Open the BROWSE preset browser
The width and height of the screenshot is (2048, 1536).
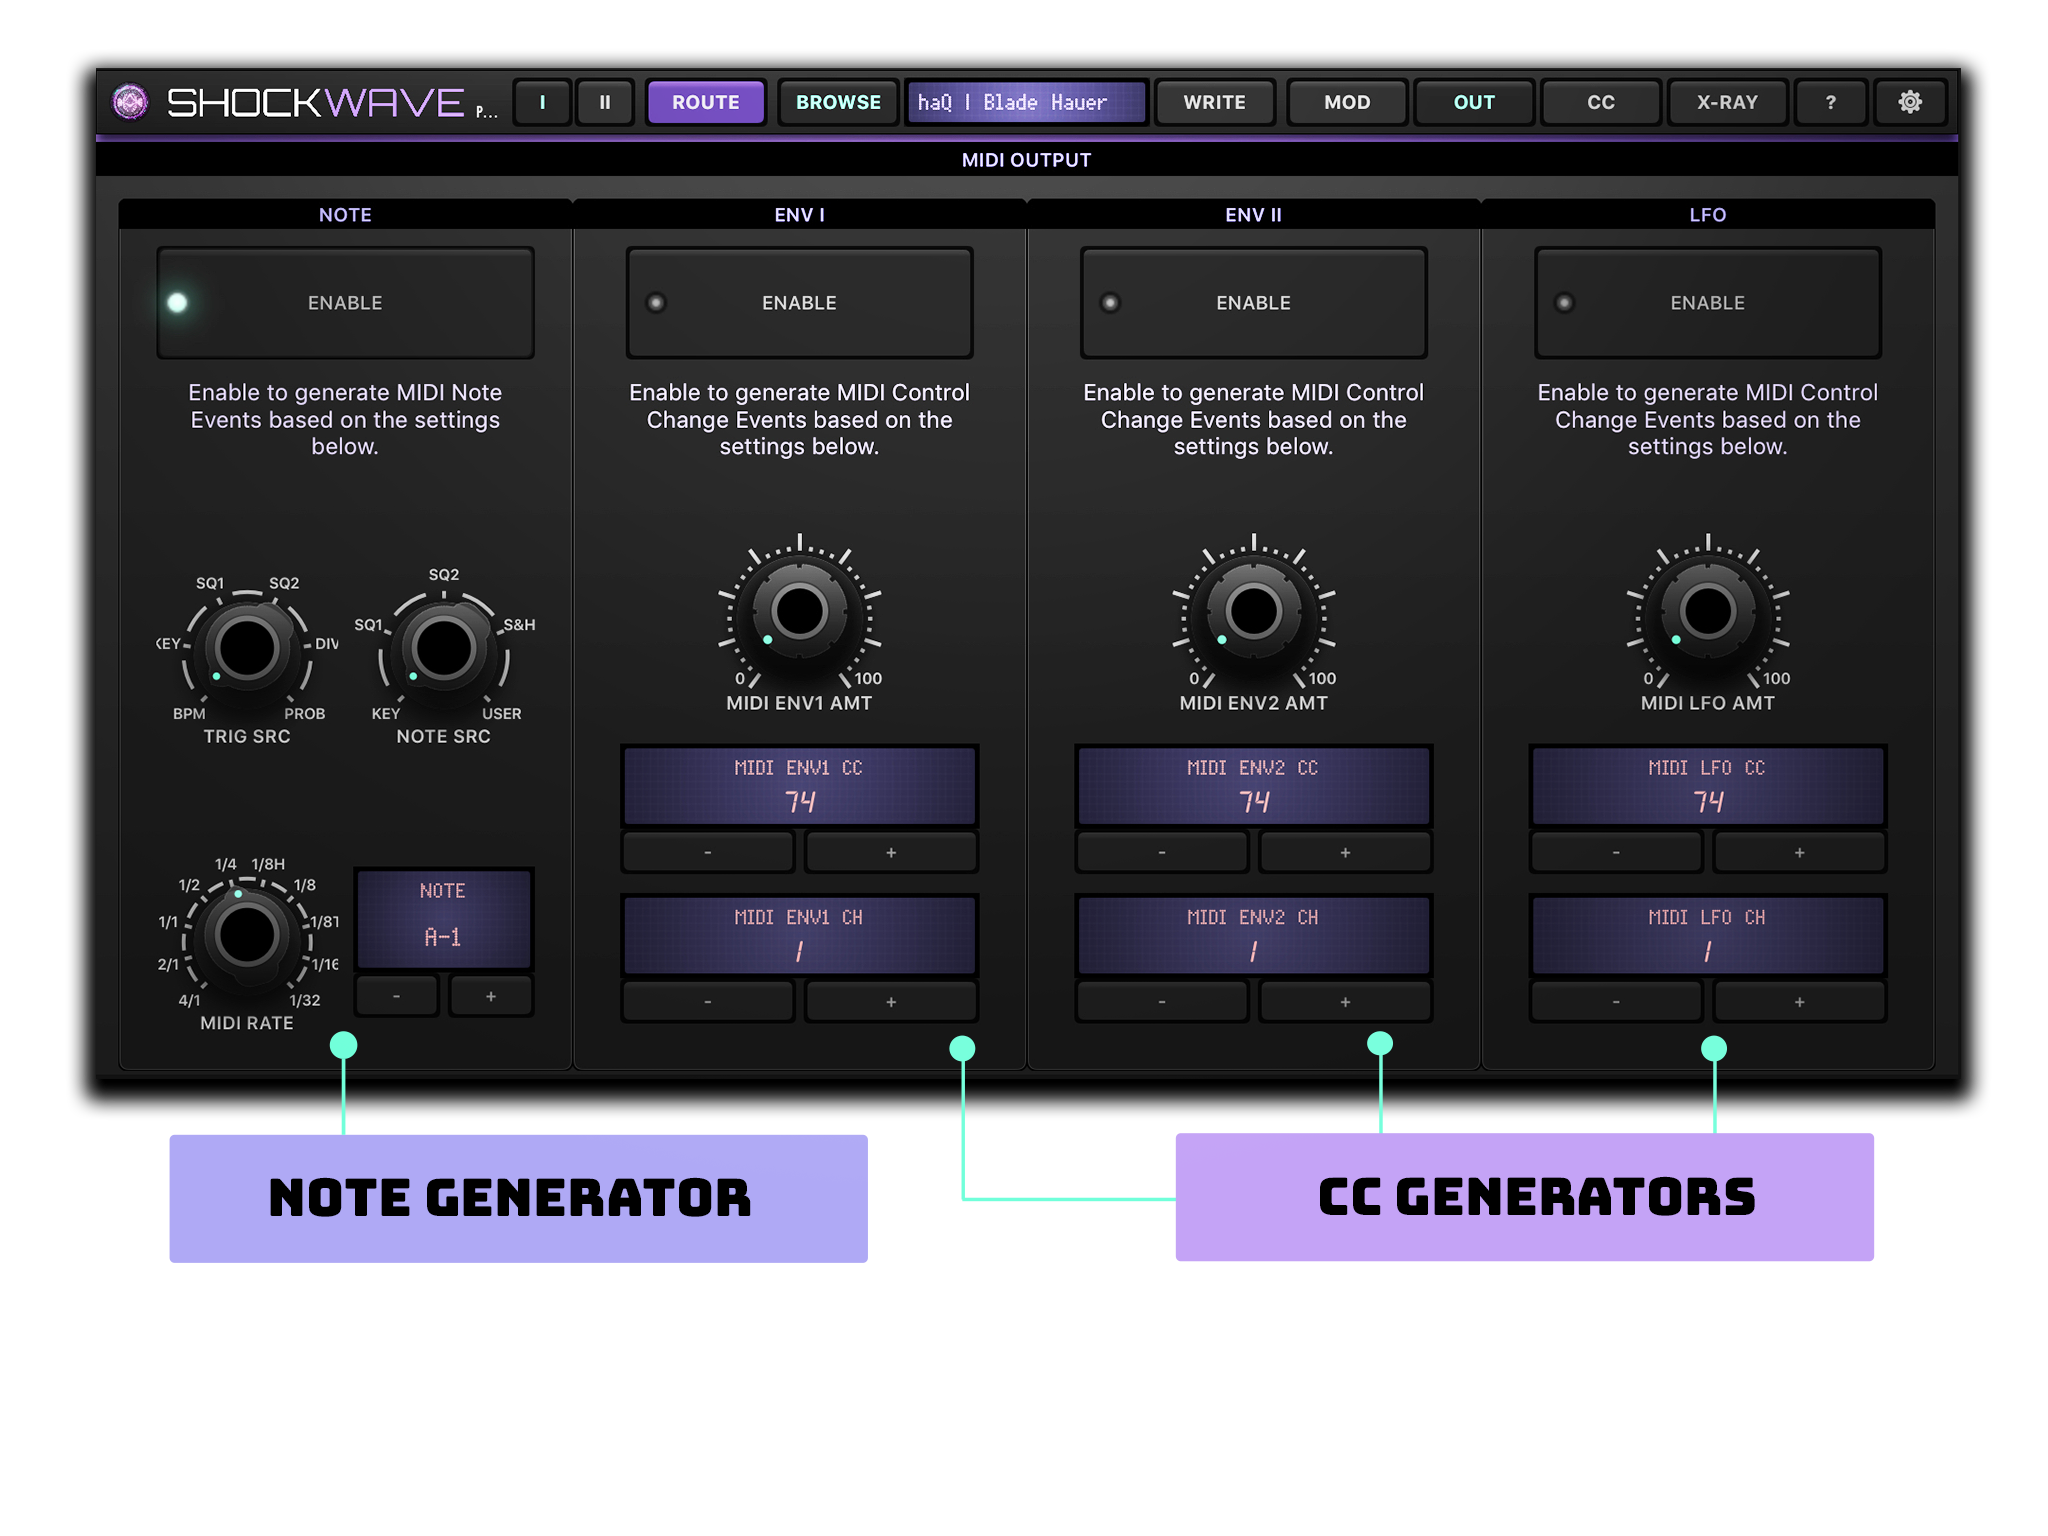click(x=838, y=102)
